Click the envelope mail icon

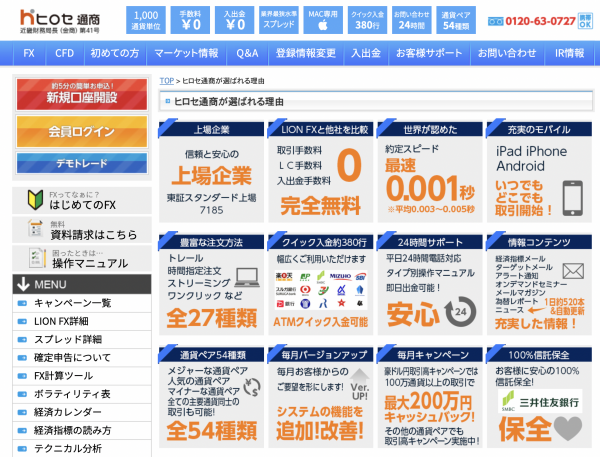[573, 271]
